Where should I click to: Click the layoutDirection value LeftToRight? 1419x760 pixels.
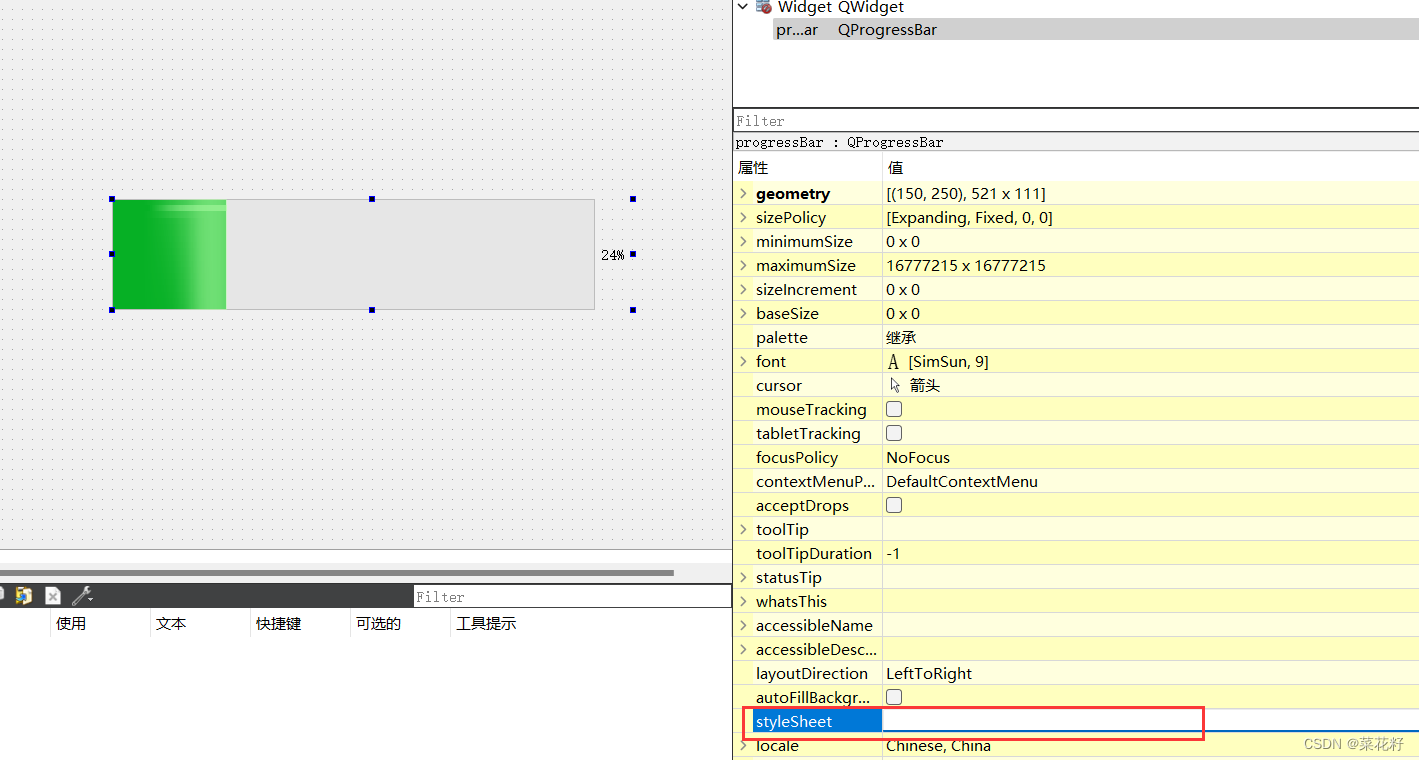pyautogui.click(x=929, y=673)
